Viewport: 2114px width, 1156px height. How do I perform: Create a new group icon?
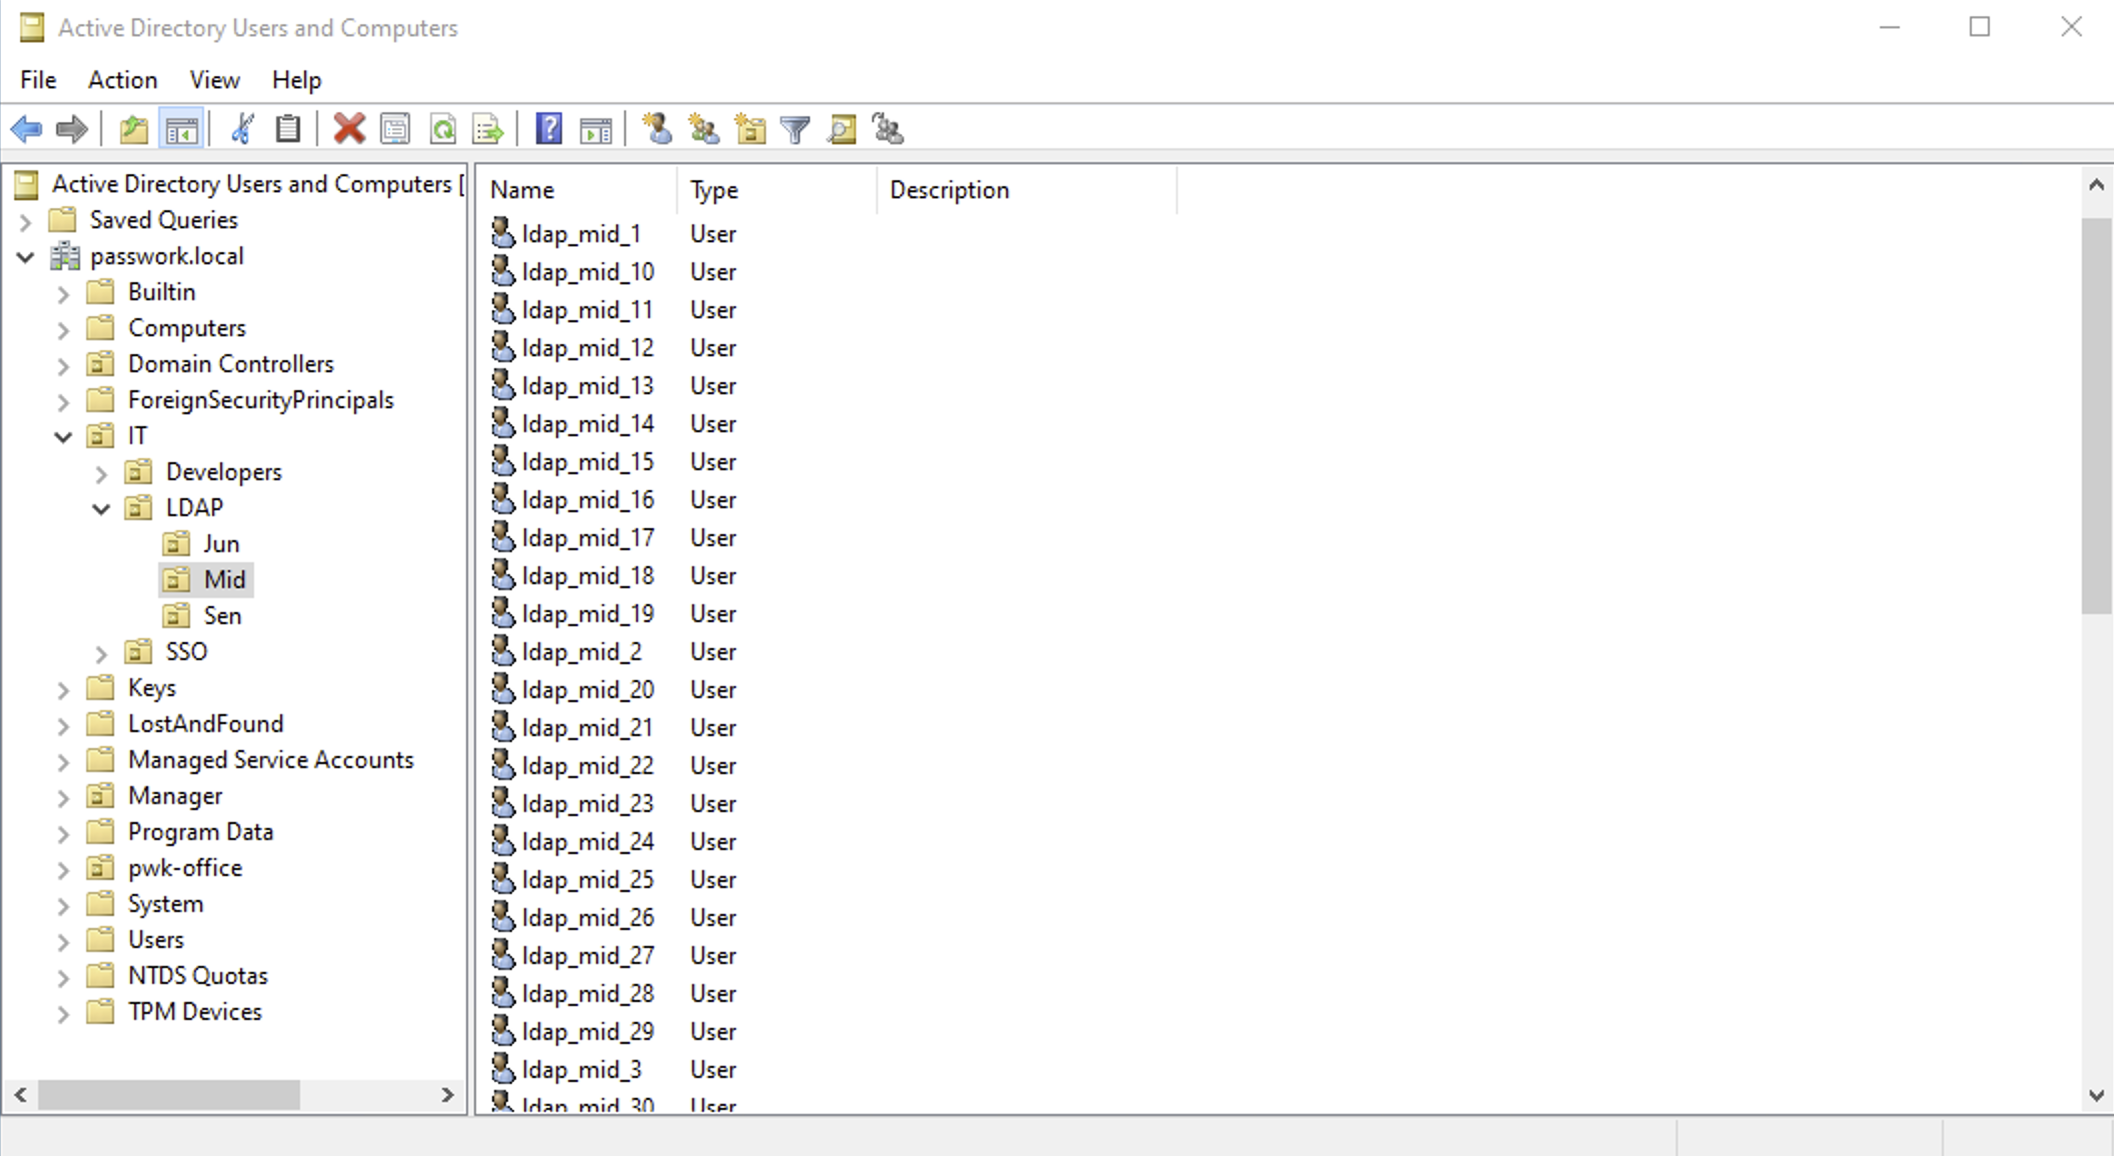(704, 129)
